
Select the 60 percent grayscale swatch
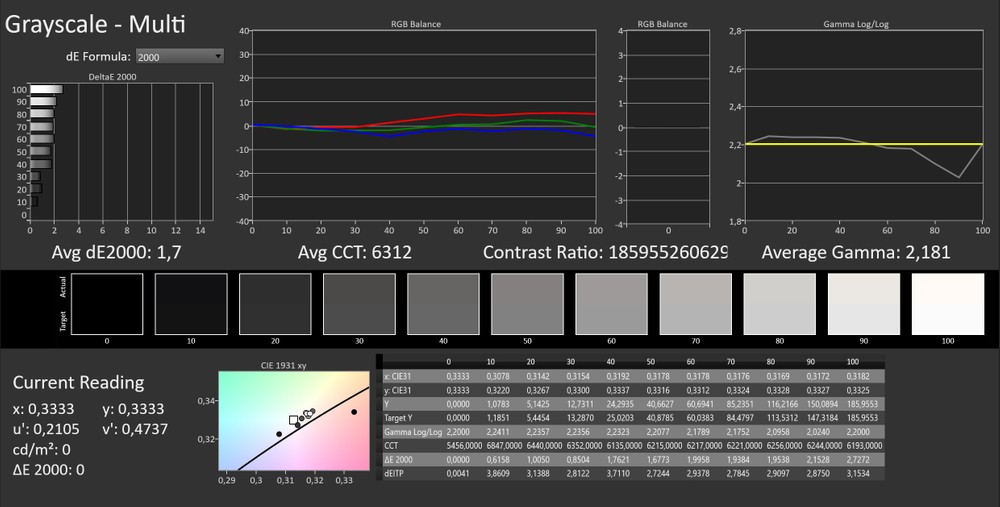pos(609,304)
